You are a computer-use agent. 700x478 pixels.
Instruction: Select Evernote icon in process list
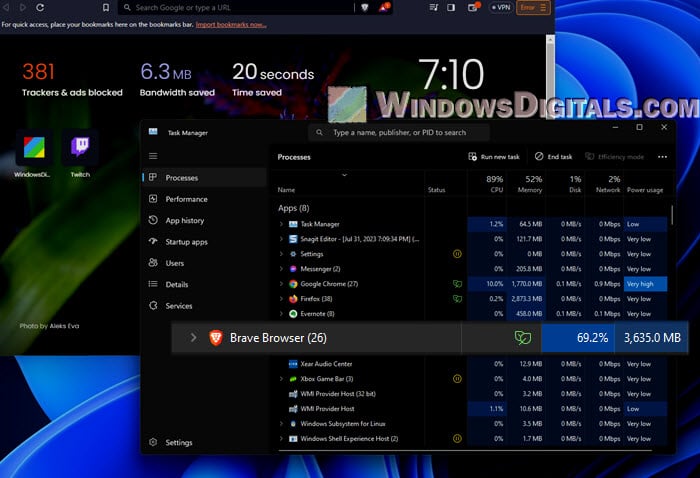click(293, 314)
